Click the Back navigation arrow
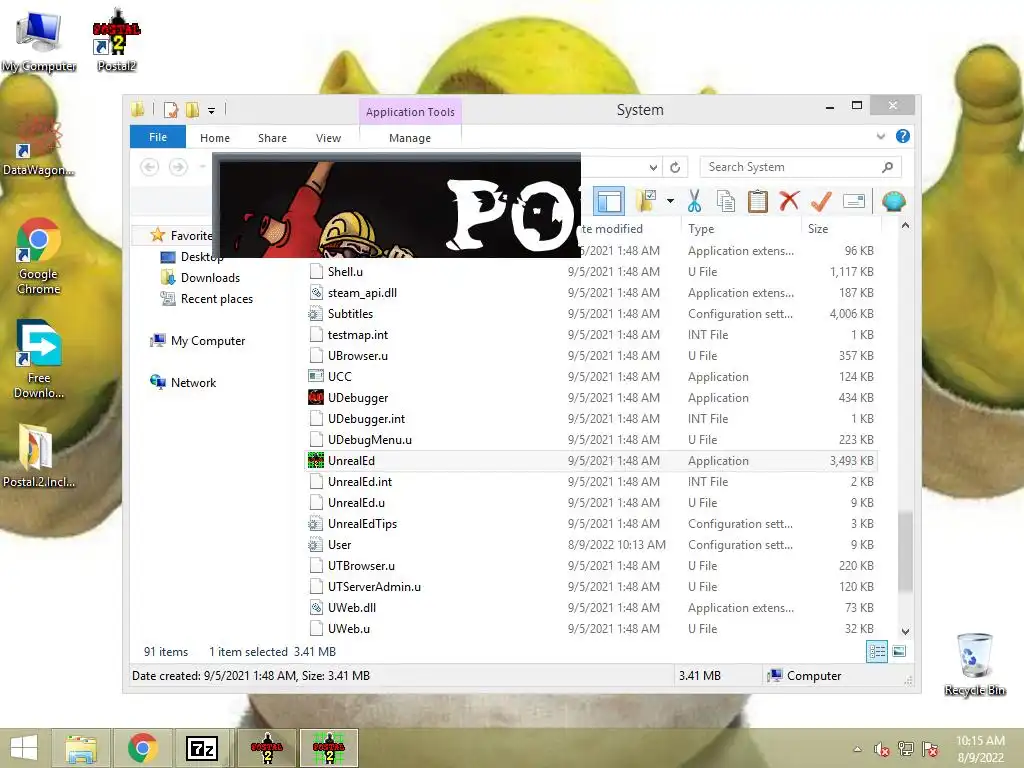 [150, 167]
